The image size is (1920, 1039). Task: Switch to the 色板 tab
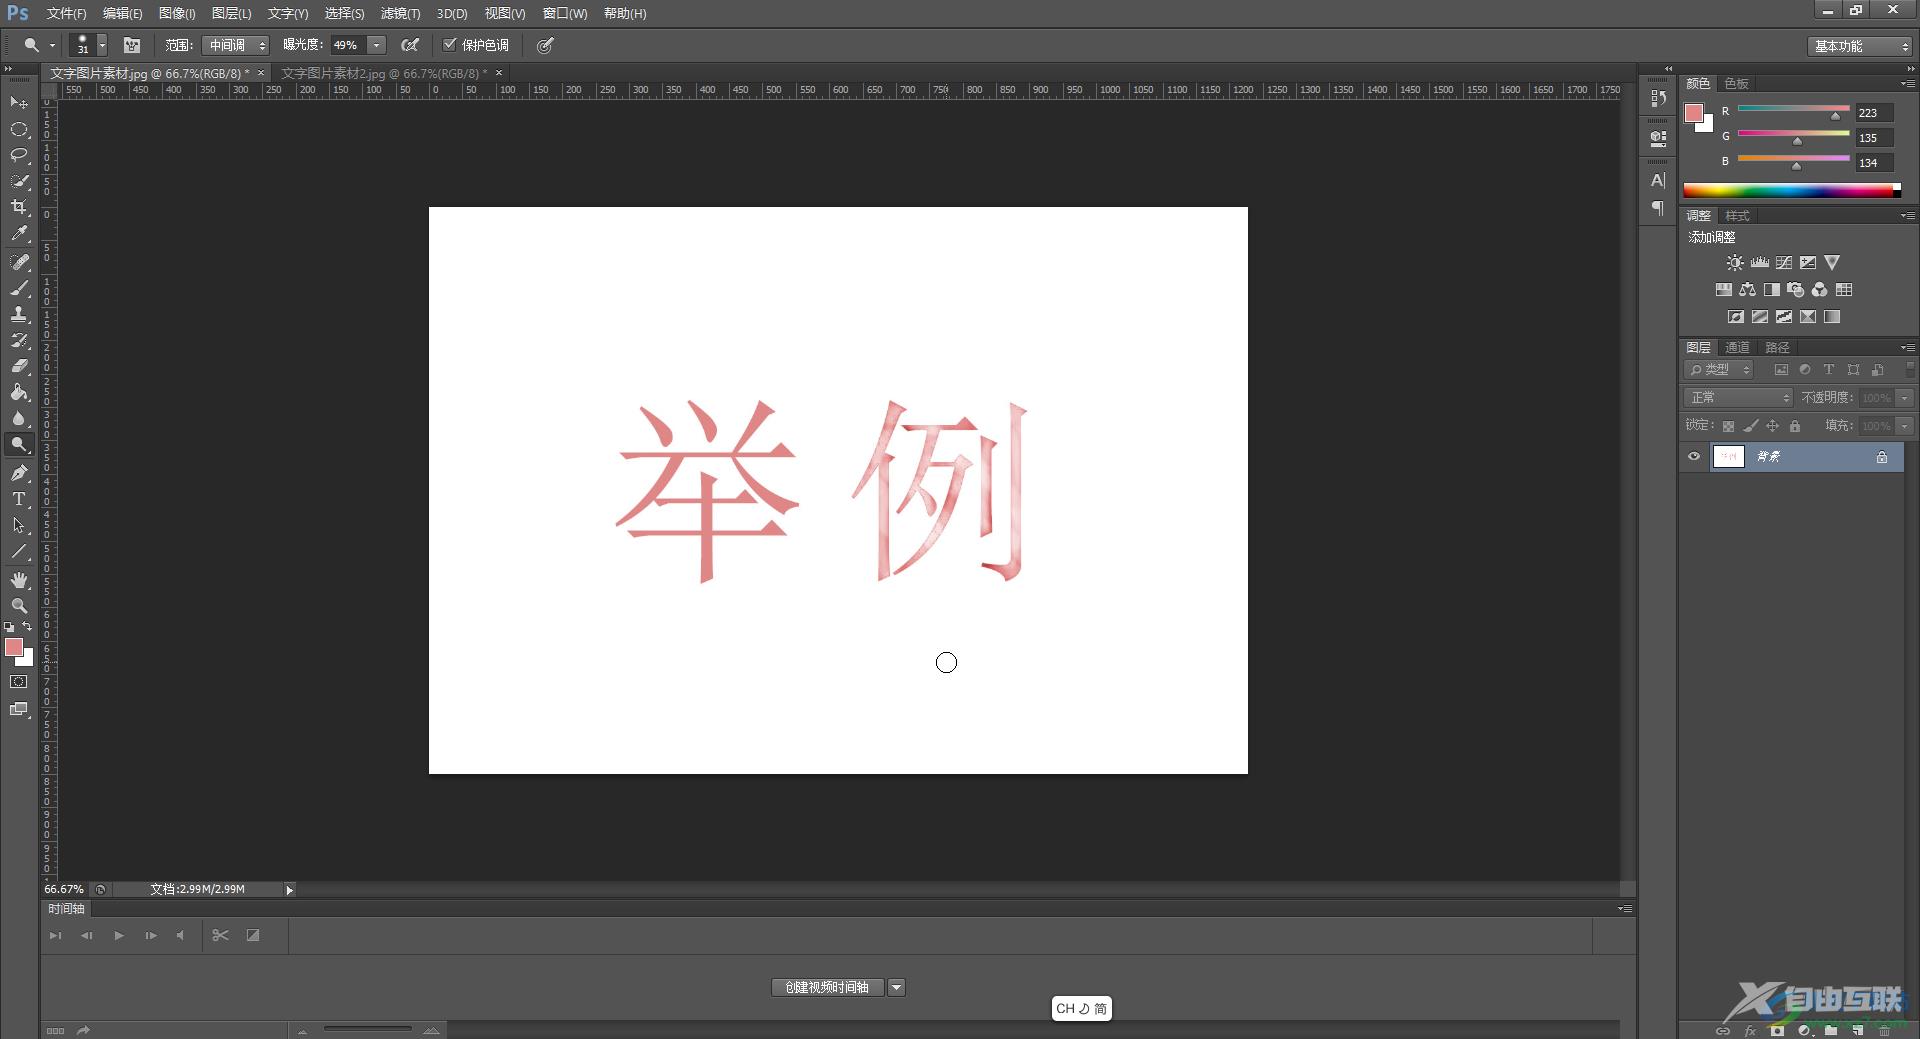coord(1736,84)
